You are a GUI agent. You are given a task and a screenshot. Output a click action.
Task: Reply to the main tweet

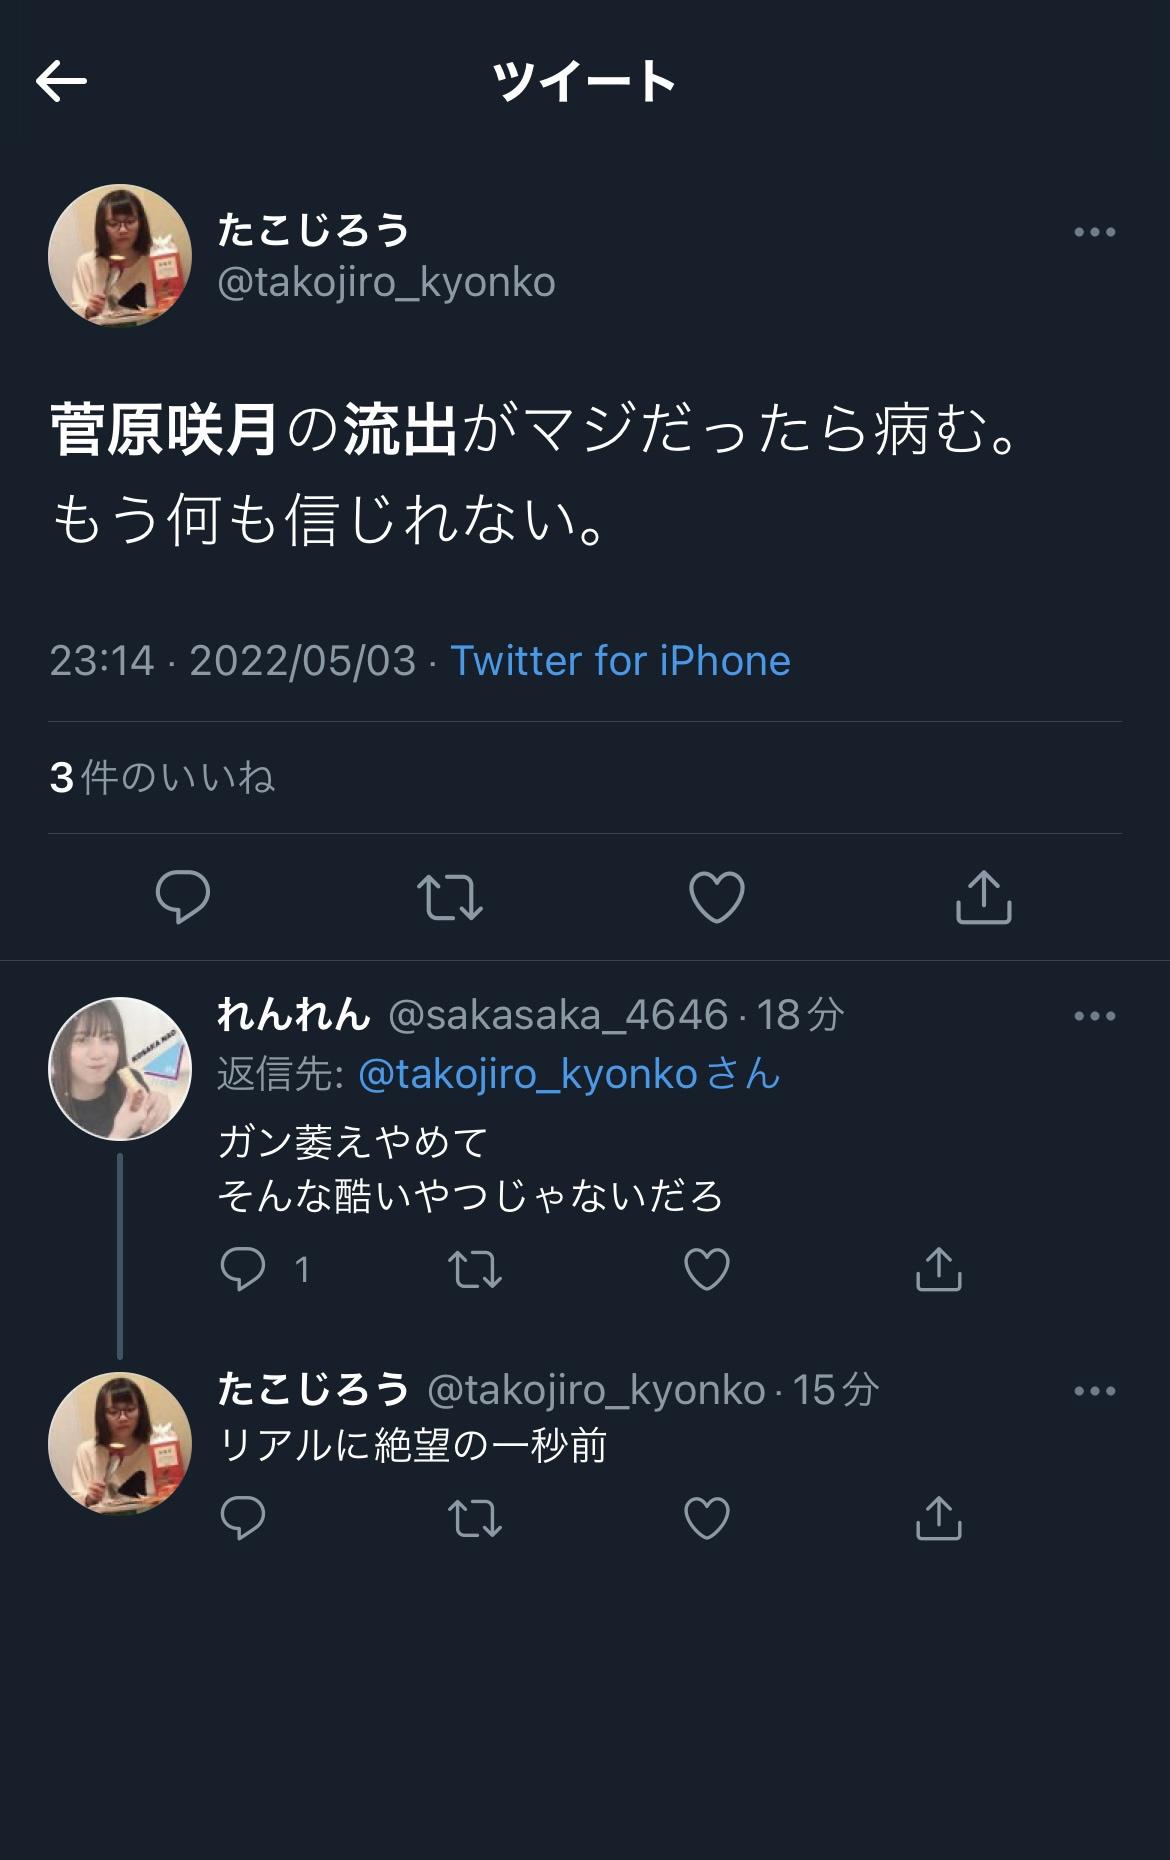click(x=183, y=896)
